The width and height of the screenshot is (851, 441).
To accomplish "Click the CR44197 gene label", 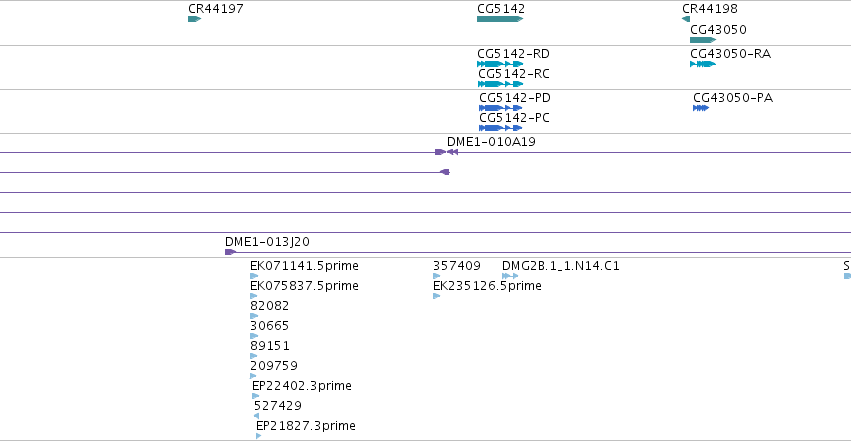I will coord(215,9).
